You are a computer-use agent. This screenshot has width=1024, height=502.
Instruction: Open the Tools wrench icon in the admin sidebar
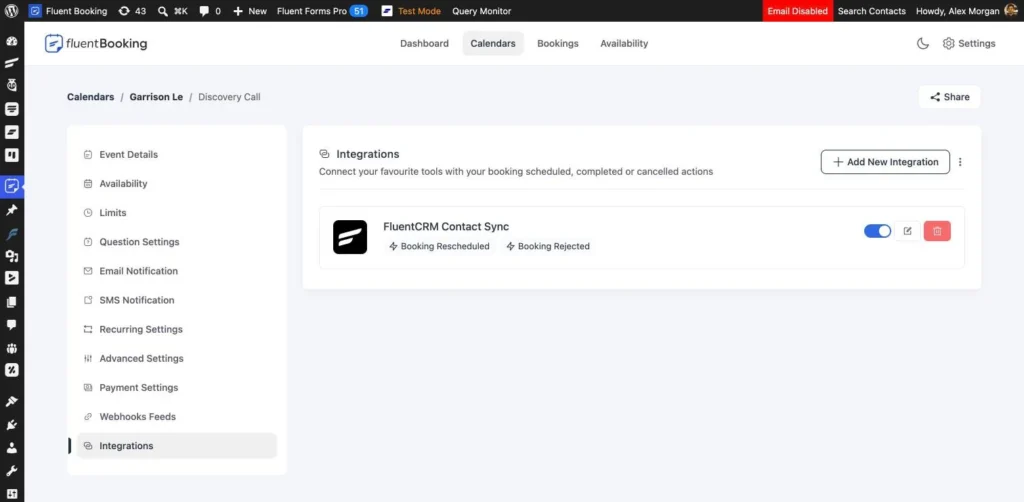(12, 471)
